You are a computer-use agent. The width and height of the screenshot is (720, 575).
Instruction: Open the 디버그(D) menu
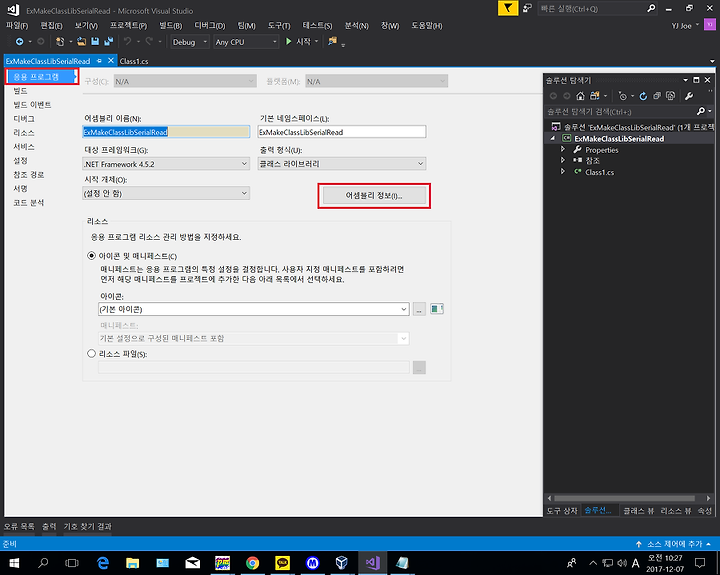210,26
